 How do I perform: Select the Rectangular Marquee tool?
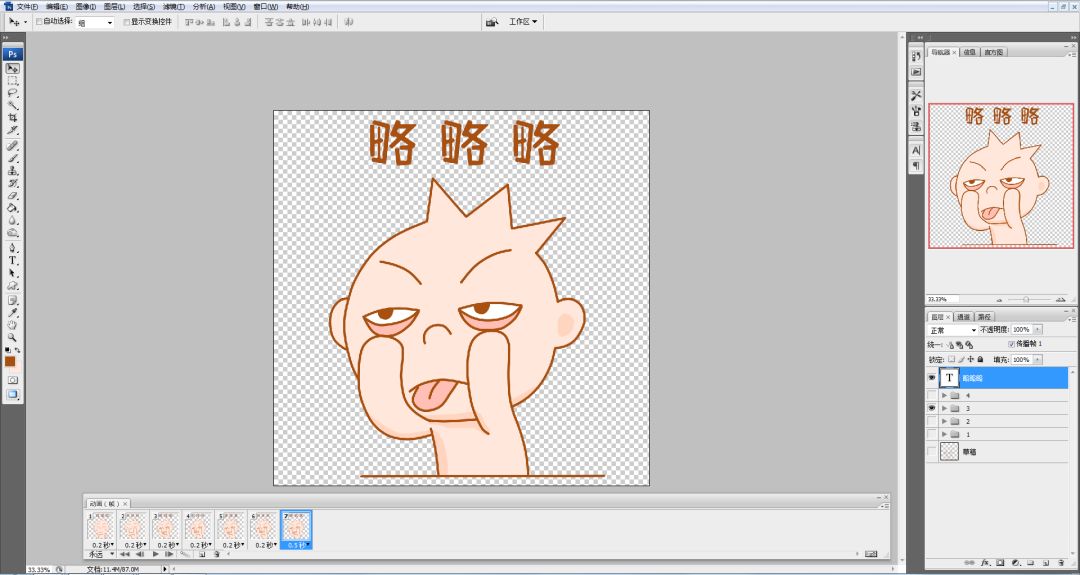(x=13, y=81)
